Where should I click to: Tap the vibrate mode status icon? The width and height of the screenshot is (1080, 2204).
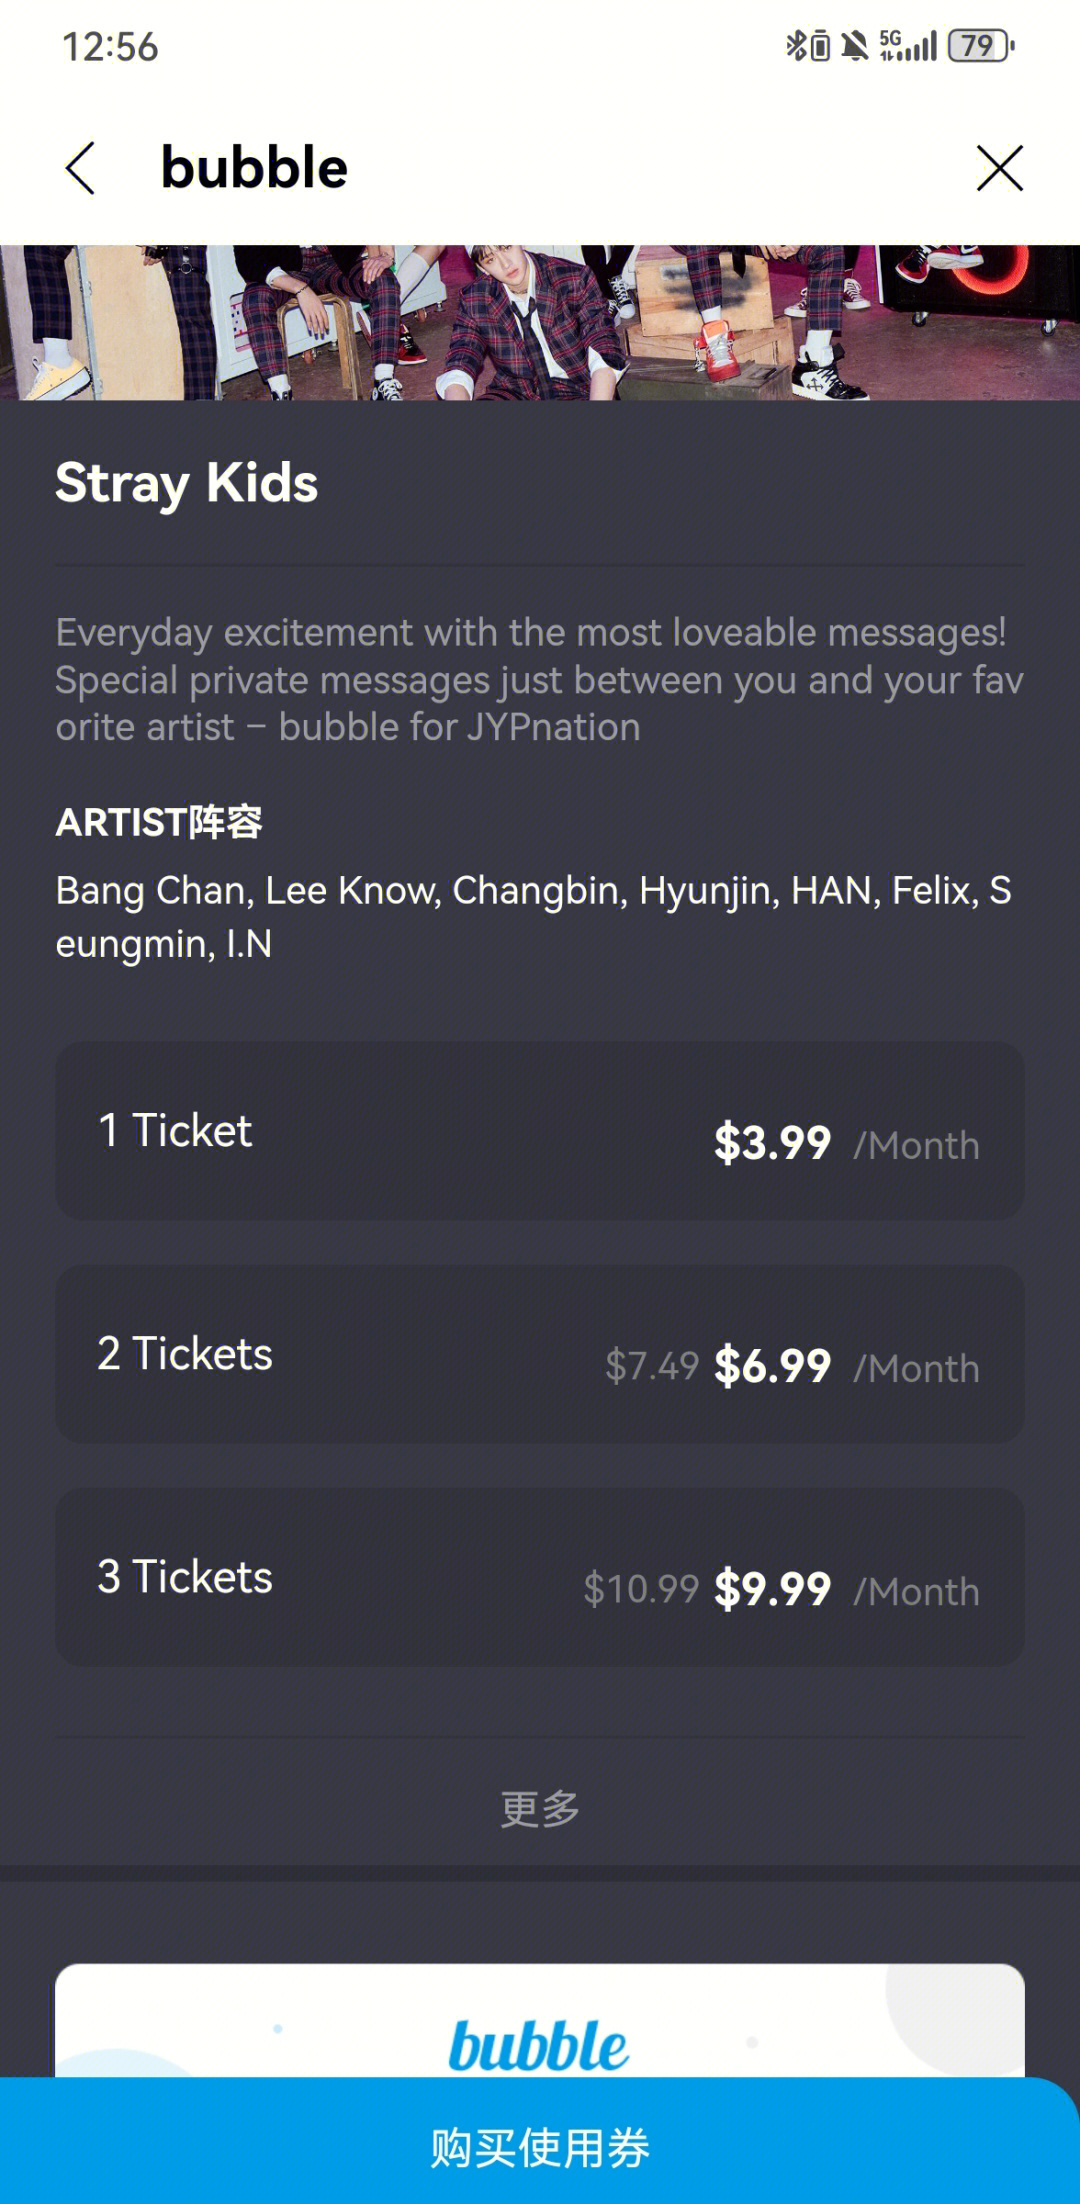coord(820,46)
